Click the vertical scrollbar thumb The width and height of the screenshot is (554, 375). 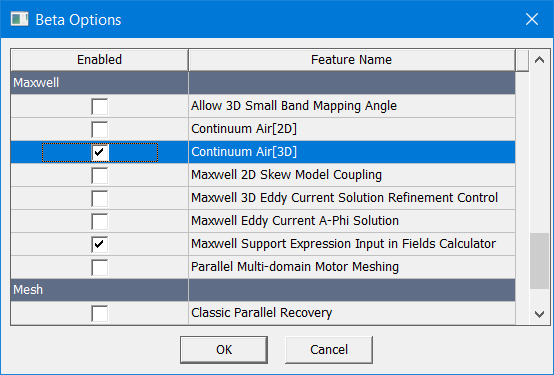540,261
